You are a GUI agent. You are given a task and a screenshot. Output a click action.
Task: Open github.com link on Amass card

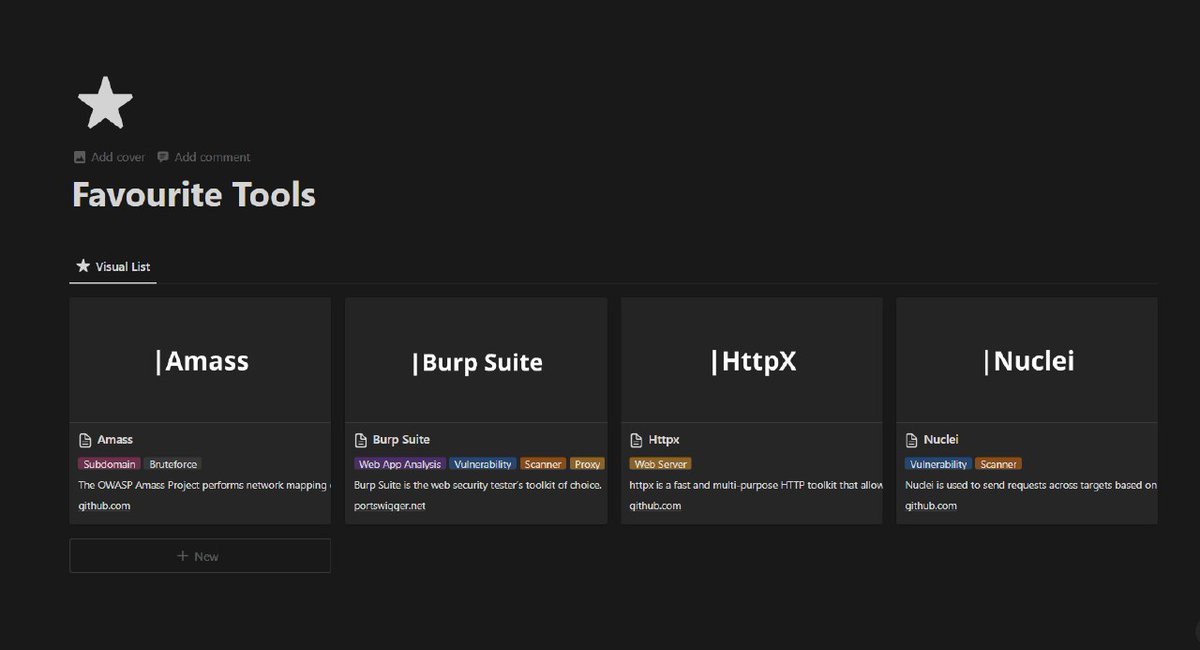click(104, 506)
